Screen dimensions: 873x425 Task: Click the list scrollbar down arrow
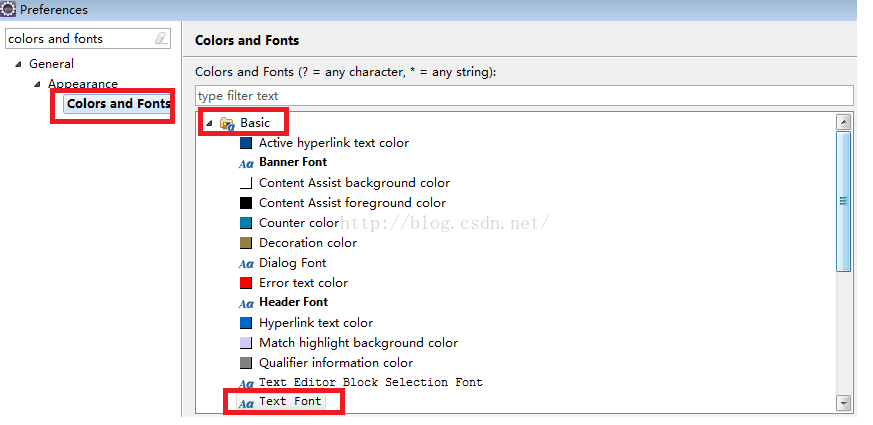coord(843,402)
